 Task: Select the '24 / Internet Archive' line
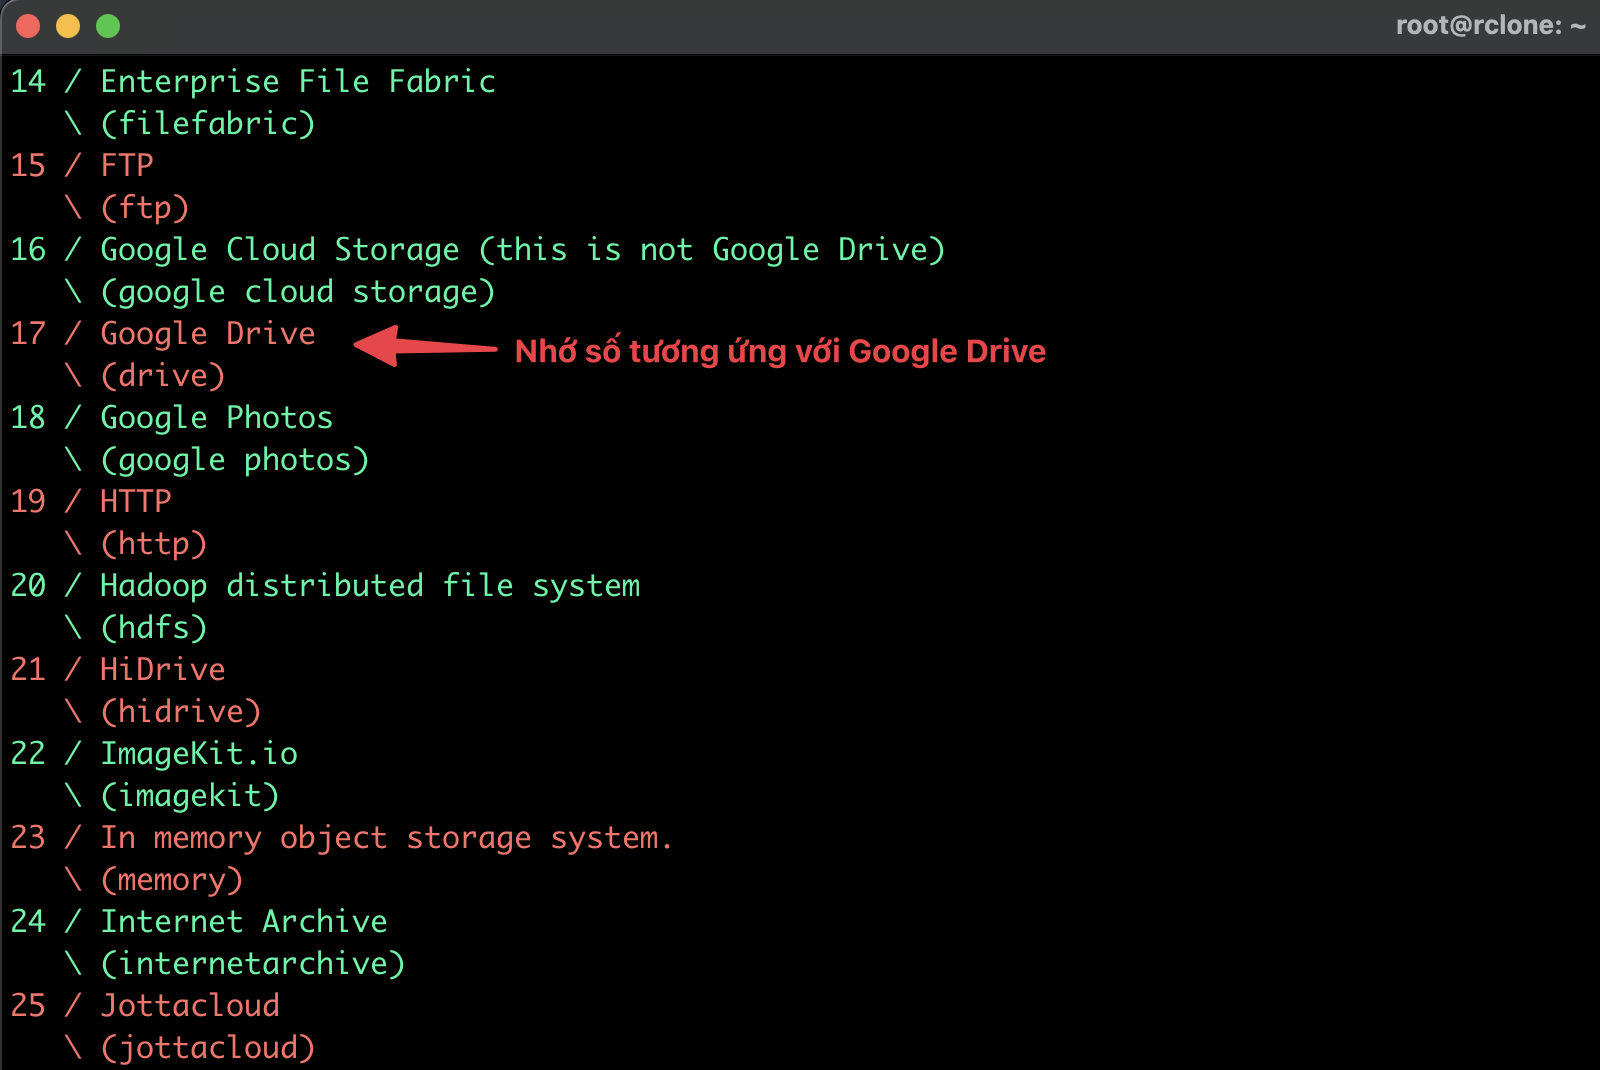tap(199, 921)
